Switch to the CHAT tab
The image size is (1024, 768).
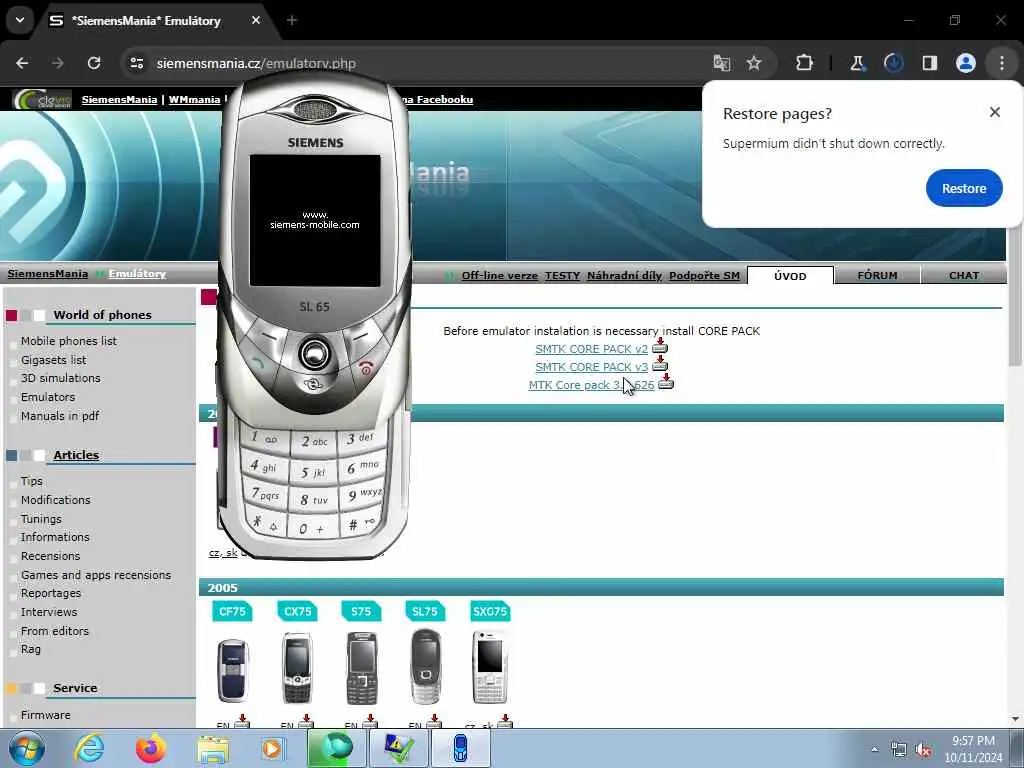click(964, 276)
